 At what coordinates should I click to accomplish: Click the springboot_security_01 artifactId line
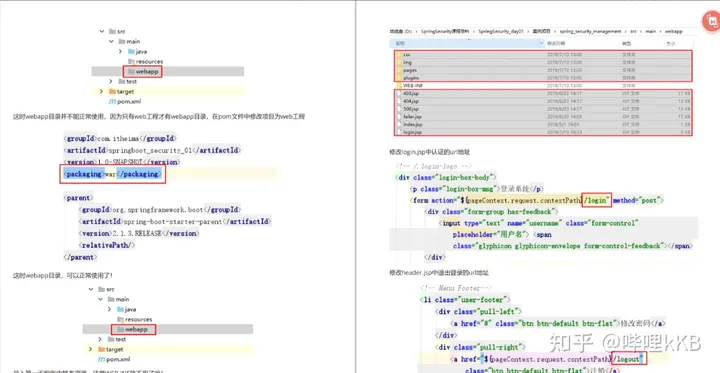(x=152, y=150)
